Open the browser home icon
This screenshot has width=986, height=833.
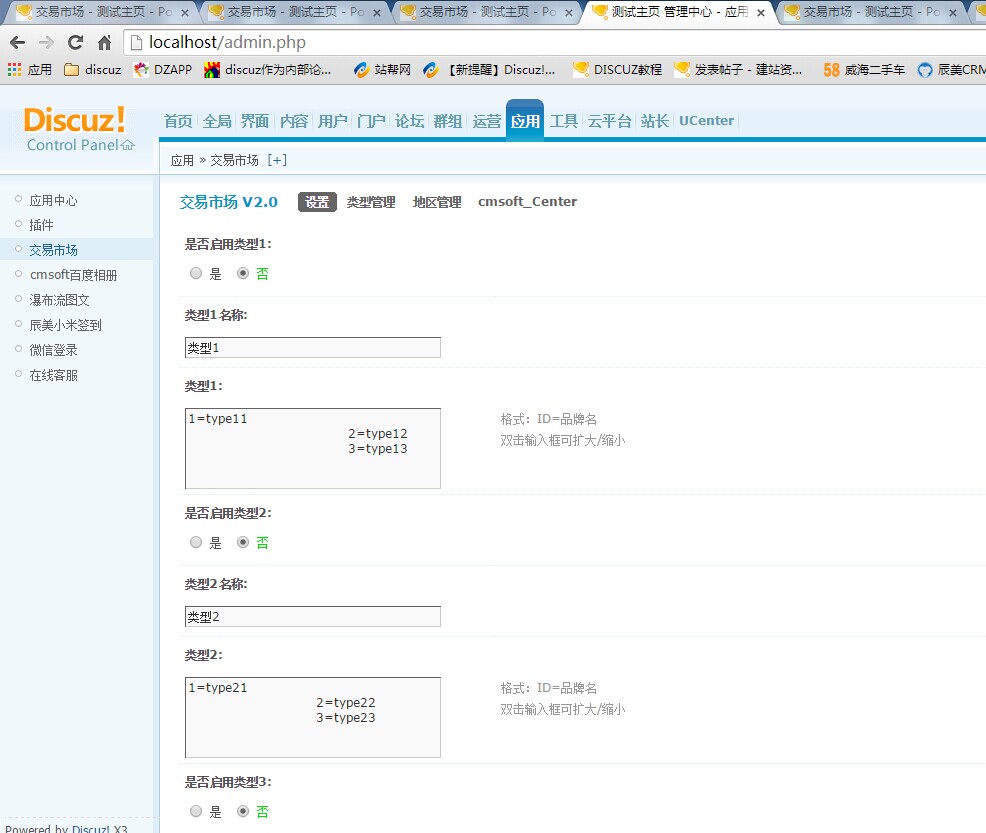click(x=104, y=42)
